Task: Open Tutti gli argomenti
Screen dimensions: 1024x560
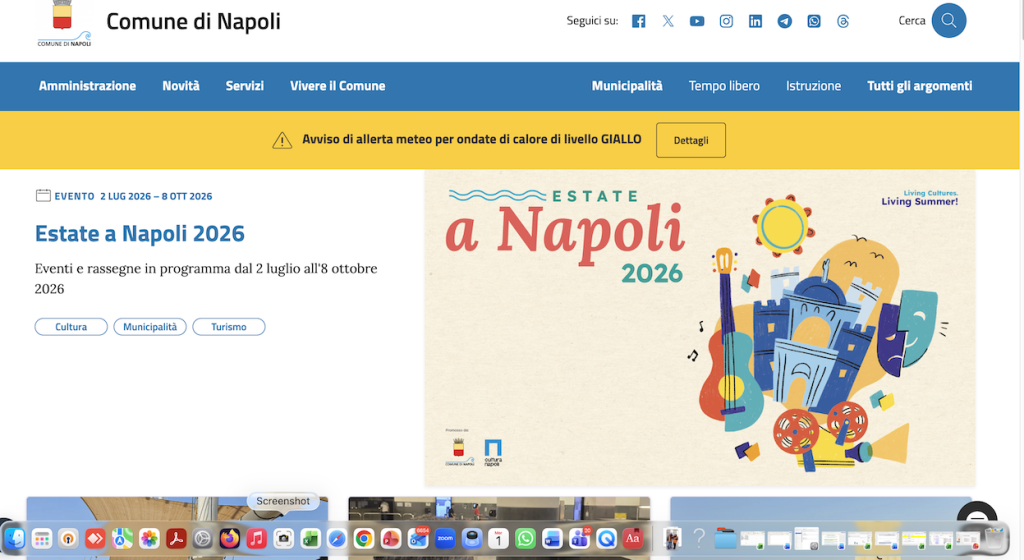Action: coord(920,86)
